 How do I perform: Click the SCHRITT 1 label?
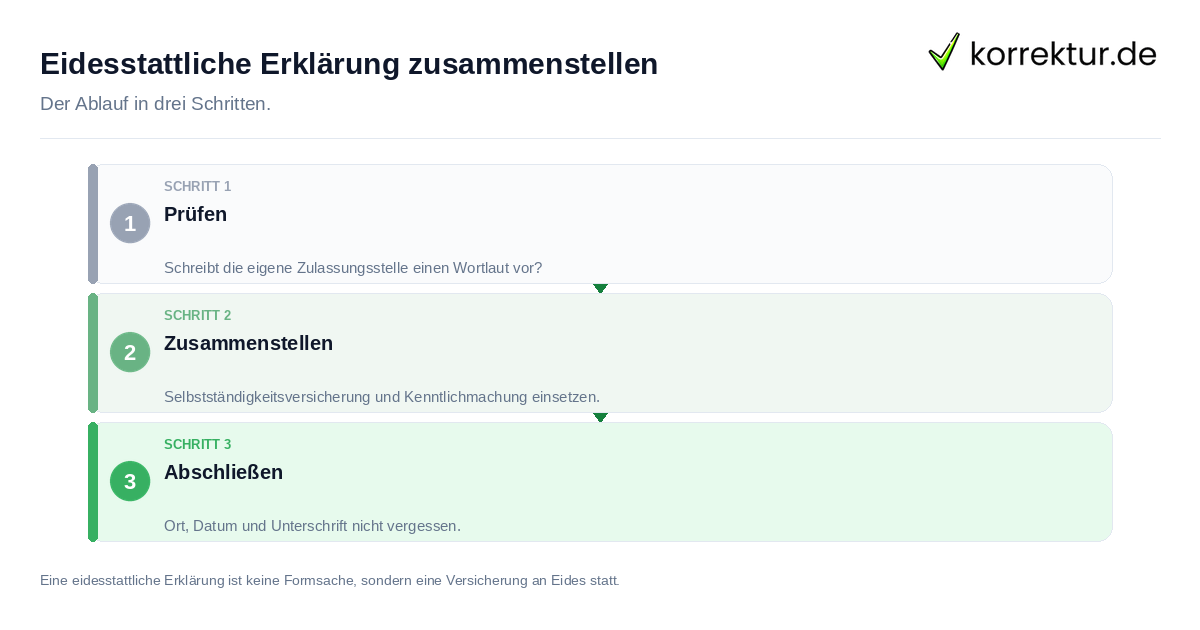click(x=198, y=187)
